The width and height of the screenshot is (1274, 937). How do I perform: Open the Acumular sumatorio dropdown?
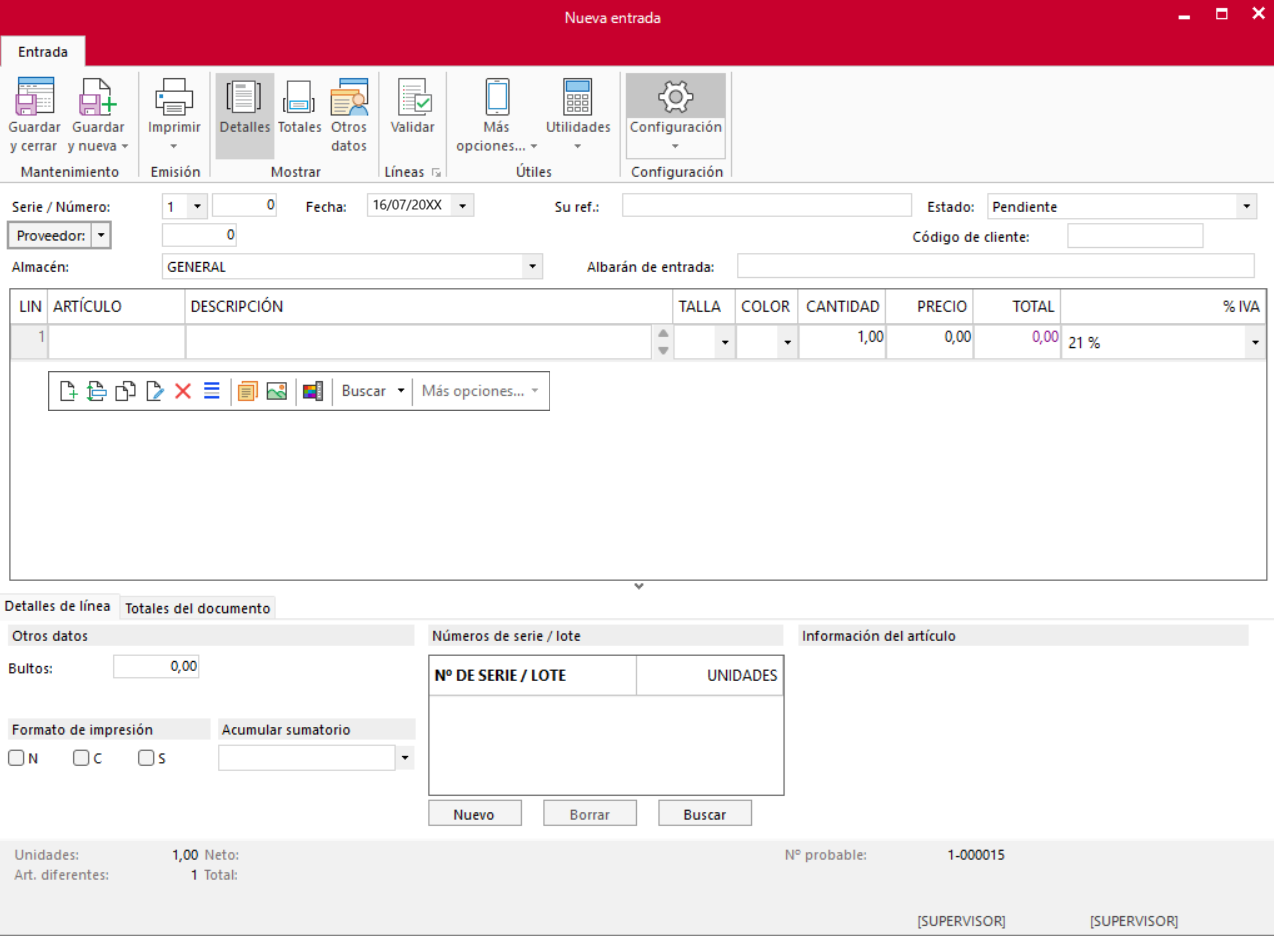[x=405, y=758]
